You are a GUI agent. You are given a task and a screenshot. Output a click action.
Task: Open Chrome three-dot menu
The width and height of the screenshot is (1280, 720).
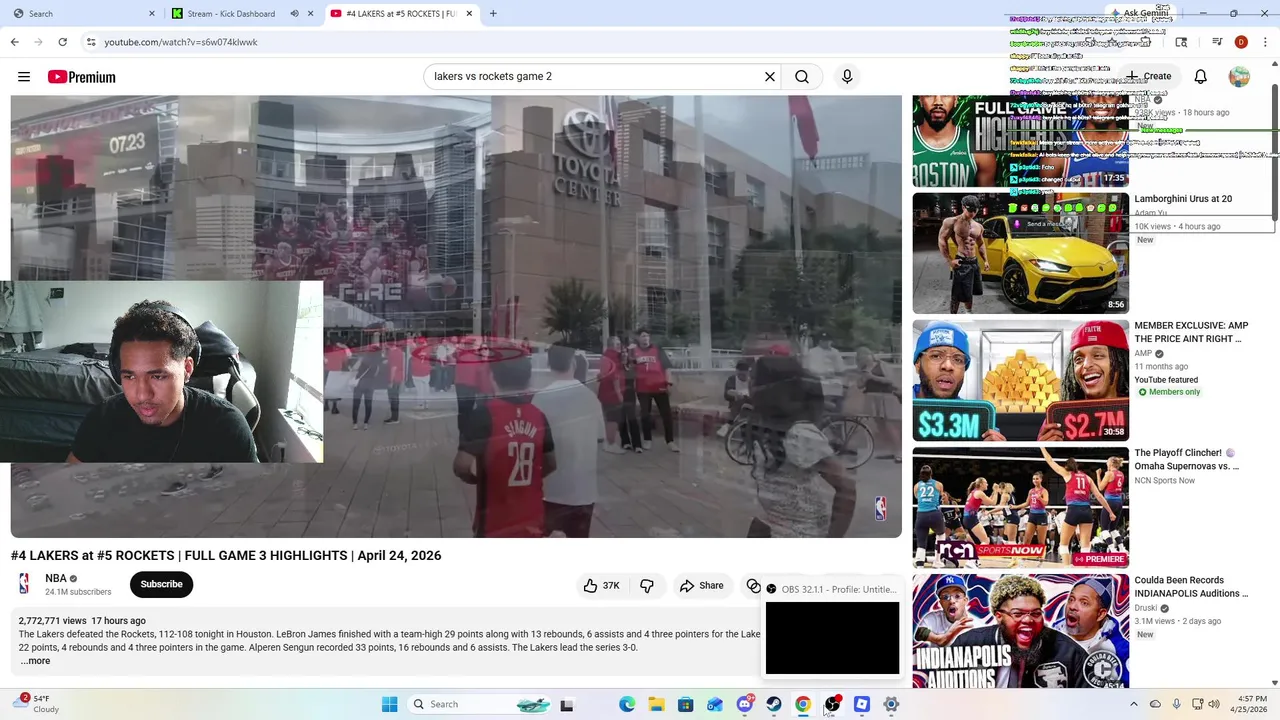pyautogui.click(x=1265, y=42)
